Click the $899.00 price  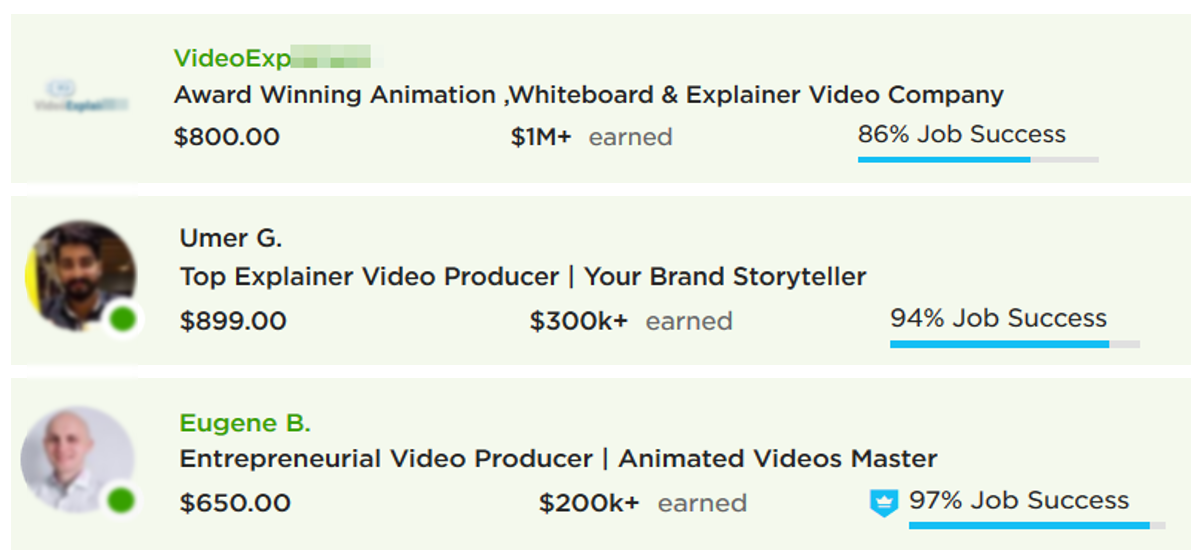(233, 321)
